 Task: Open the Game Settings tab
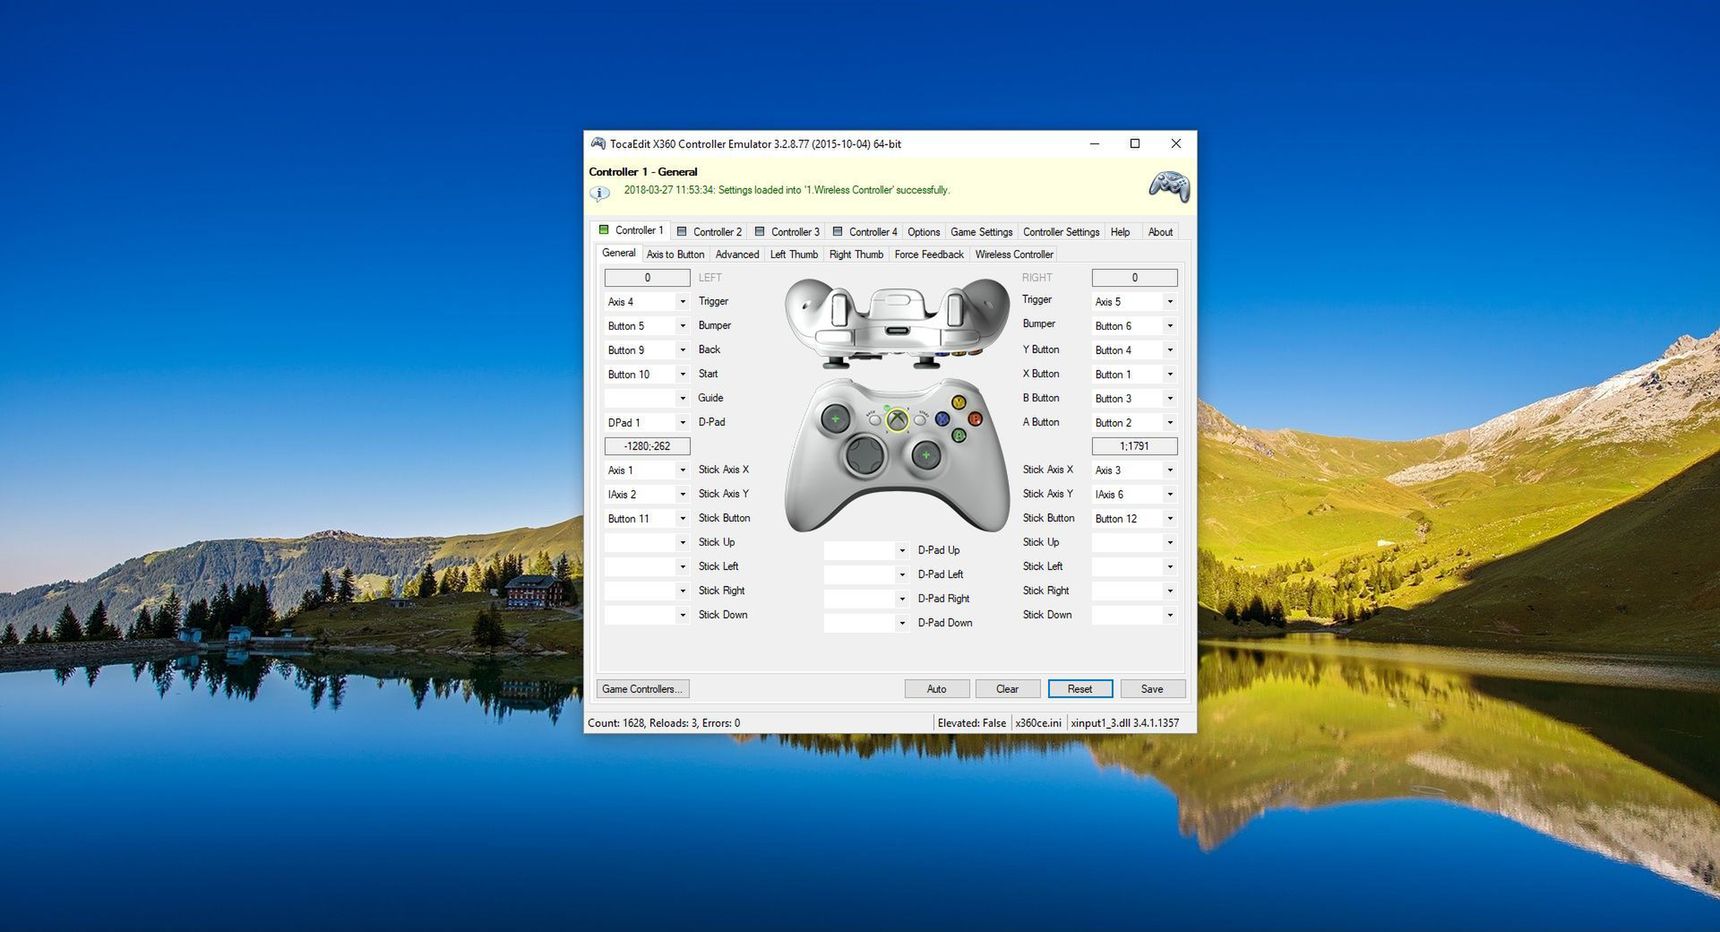(981, 232)
